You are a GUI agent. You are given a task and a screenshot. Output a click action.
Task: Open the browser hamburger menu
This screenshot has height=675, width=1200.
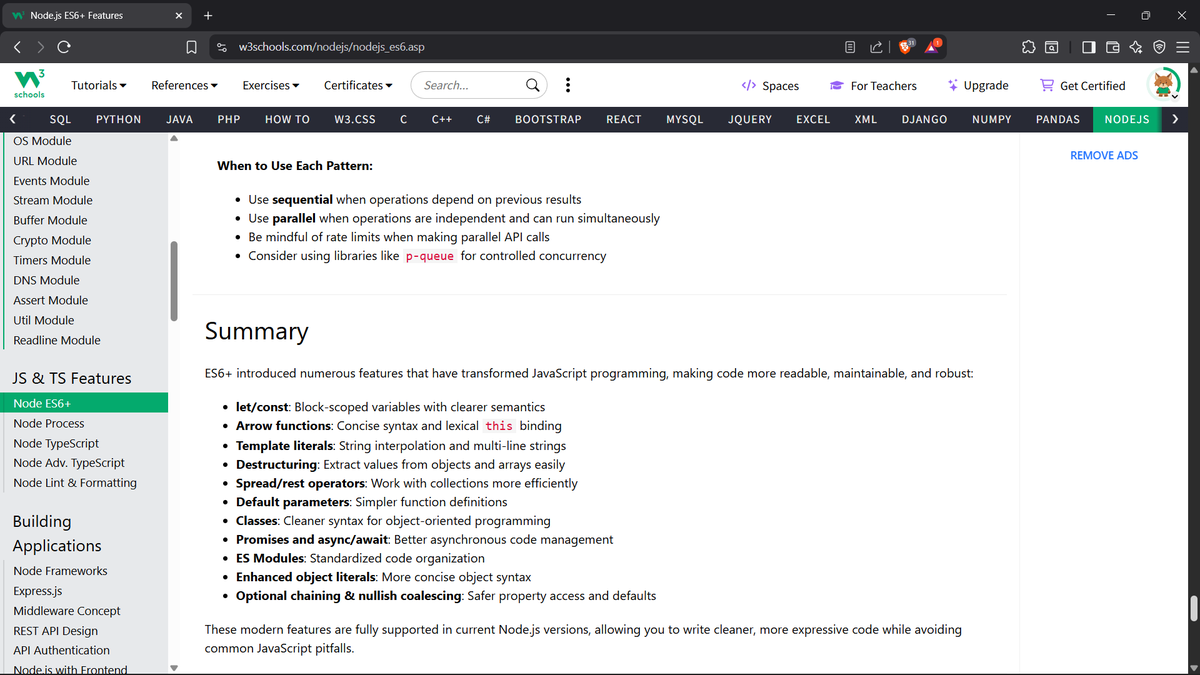coord(1182,46)
